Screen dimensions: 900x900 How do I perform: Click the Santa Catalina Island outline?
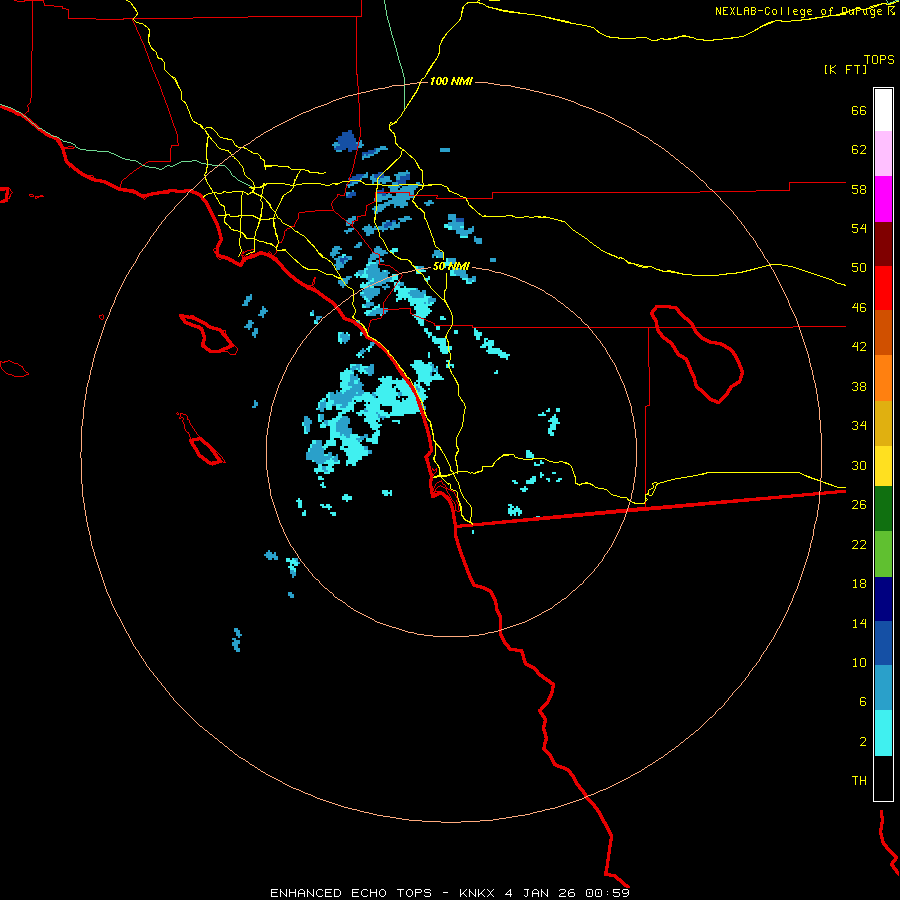pos(208,333)
